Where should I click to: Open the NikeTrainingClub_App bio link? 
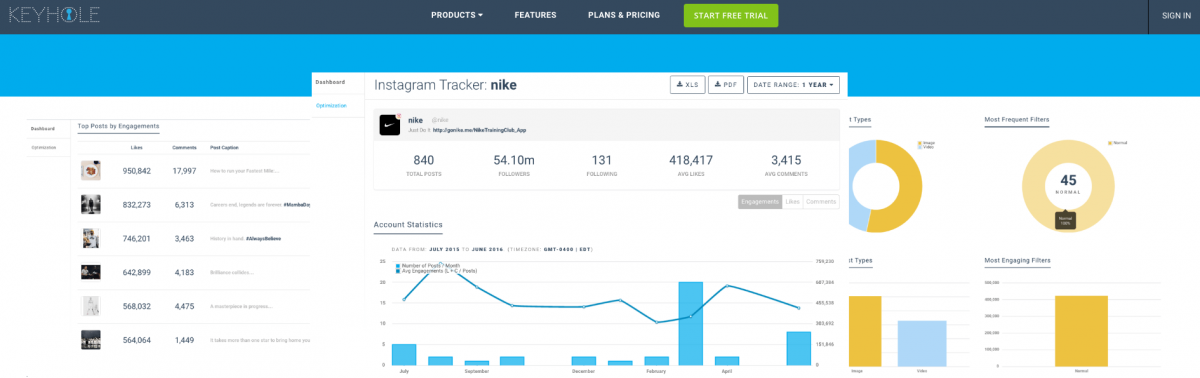479,130
